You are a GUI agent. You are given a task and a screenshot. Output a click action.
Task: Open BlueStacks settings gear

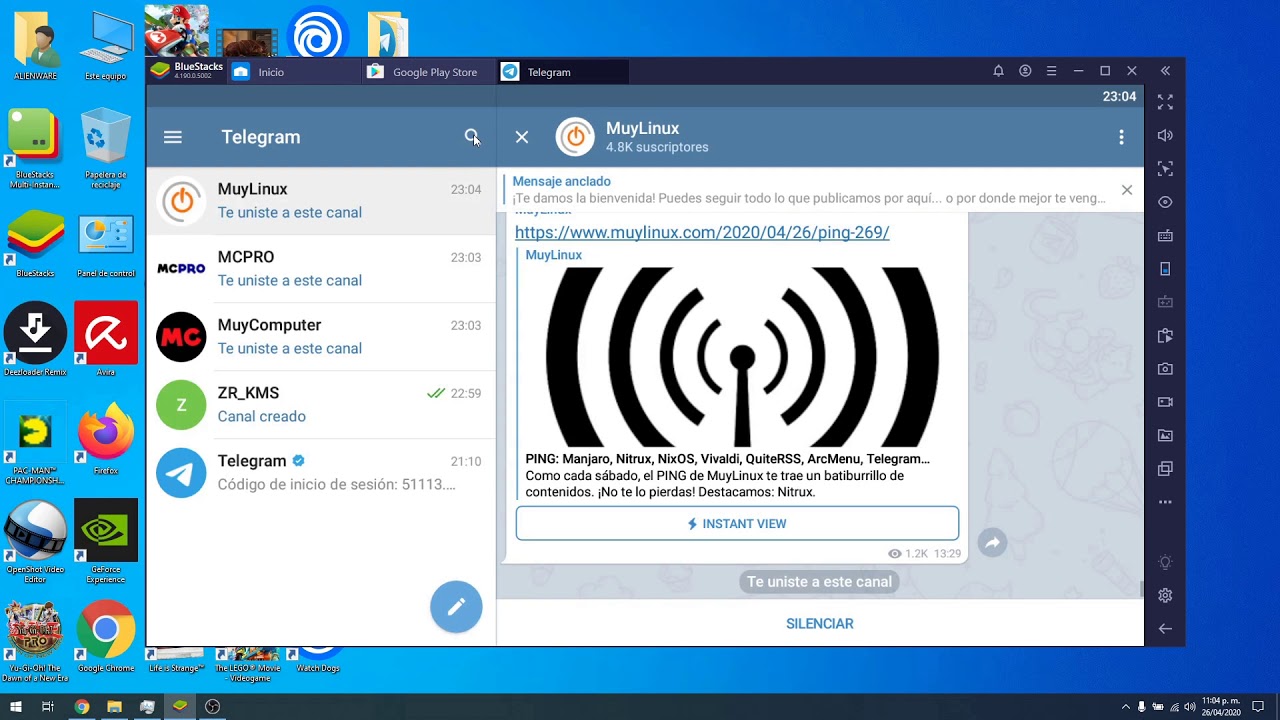[x=1165, y=595]
